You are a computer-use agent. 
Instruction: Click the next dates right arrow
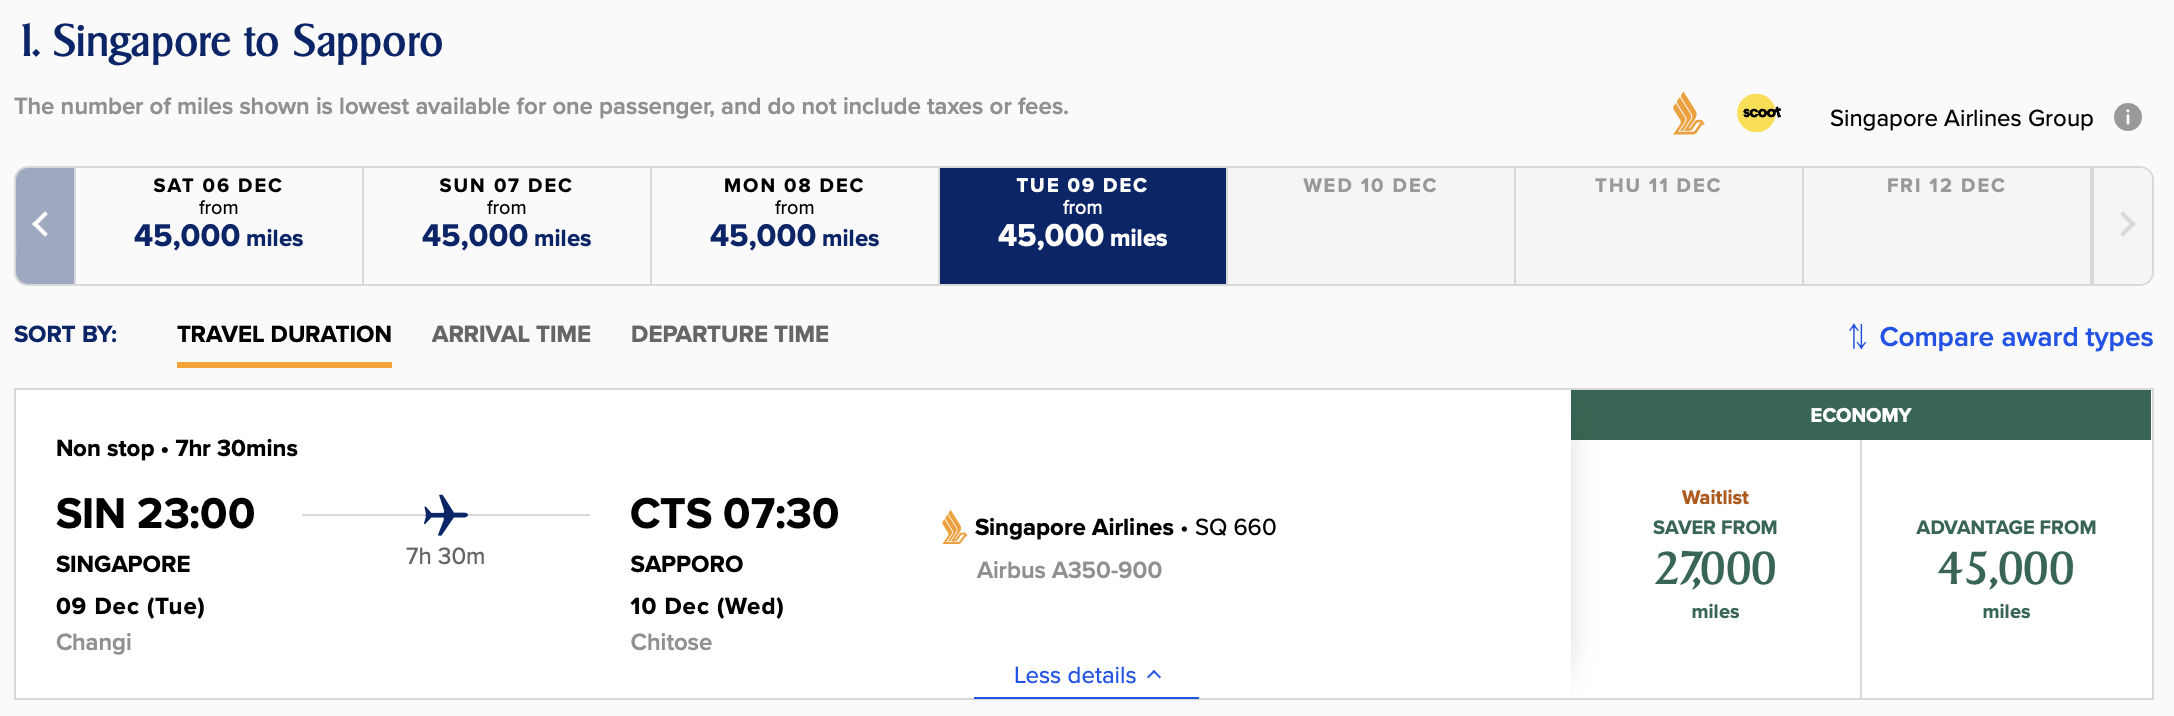pos(2126,225)
